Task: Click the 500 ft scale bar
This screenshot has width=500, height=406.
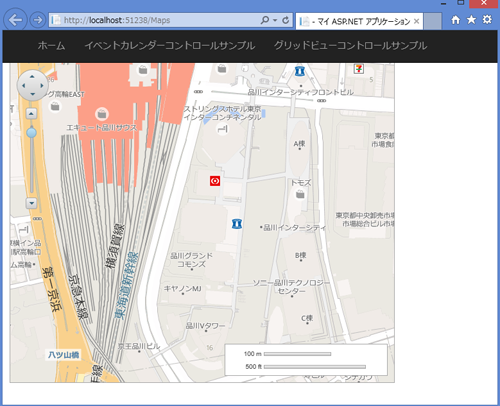Action: [x=315, y=367]
